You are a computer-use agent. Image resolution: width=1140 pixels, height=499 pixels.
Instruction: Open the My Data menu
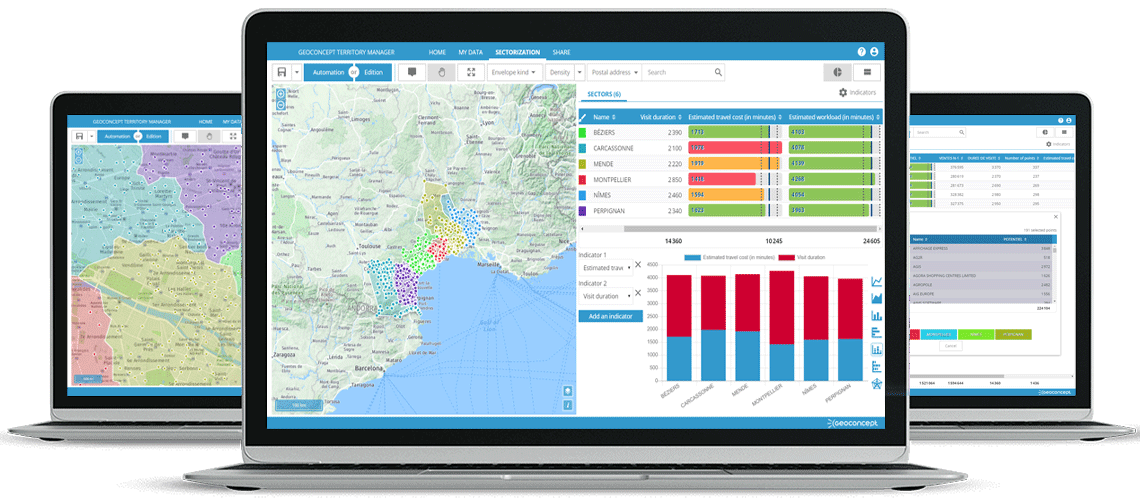470,52
